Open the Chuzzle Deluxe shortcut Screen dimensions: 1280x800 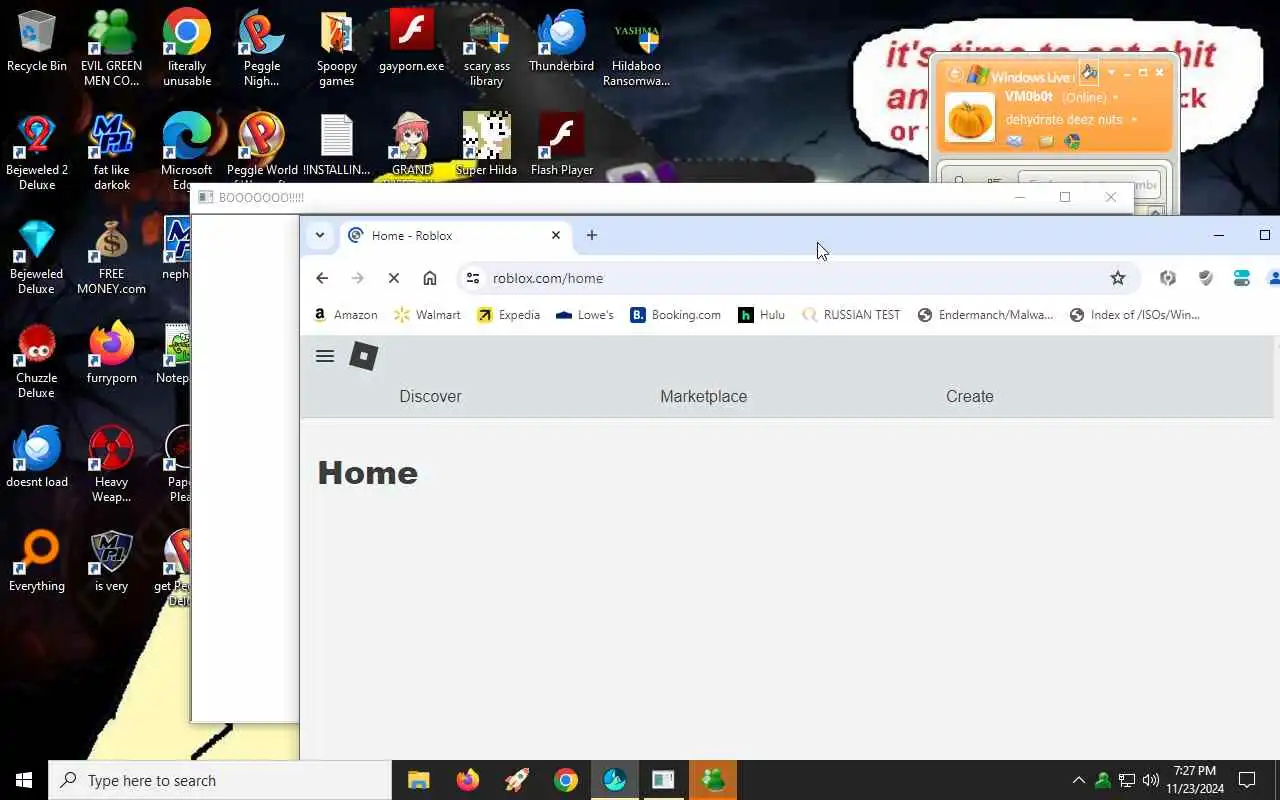click(x=37, y=361)
